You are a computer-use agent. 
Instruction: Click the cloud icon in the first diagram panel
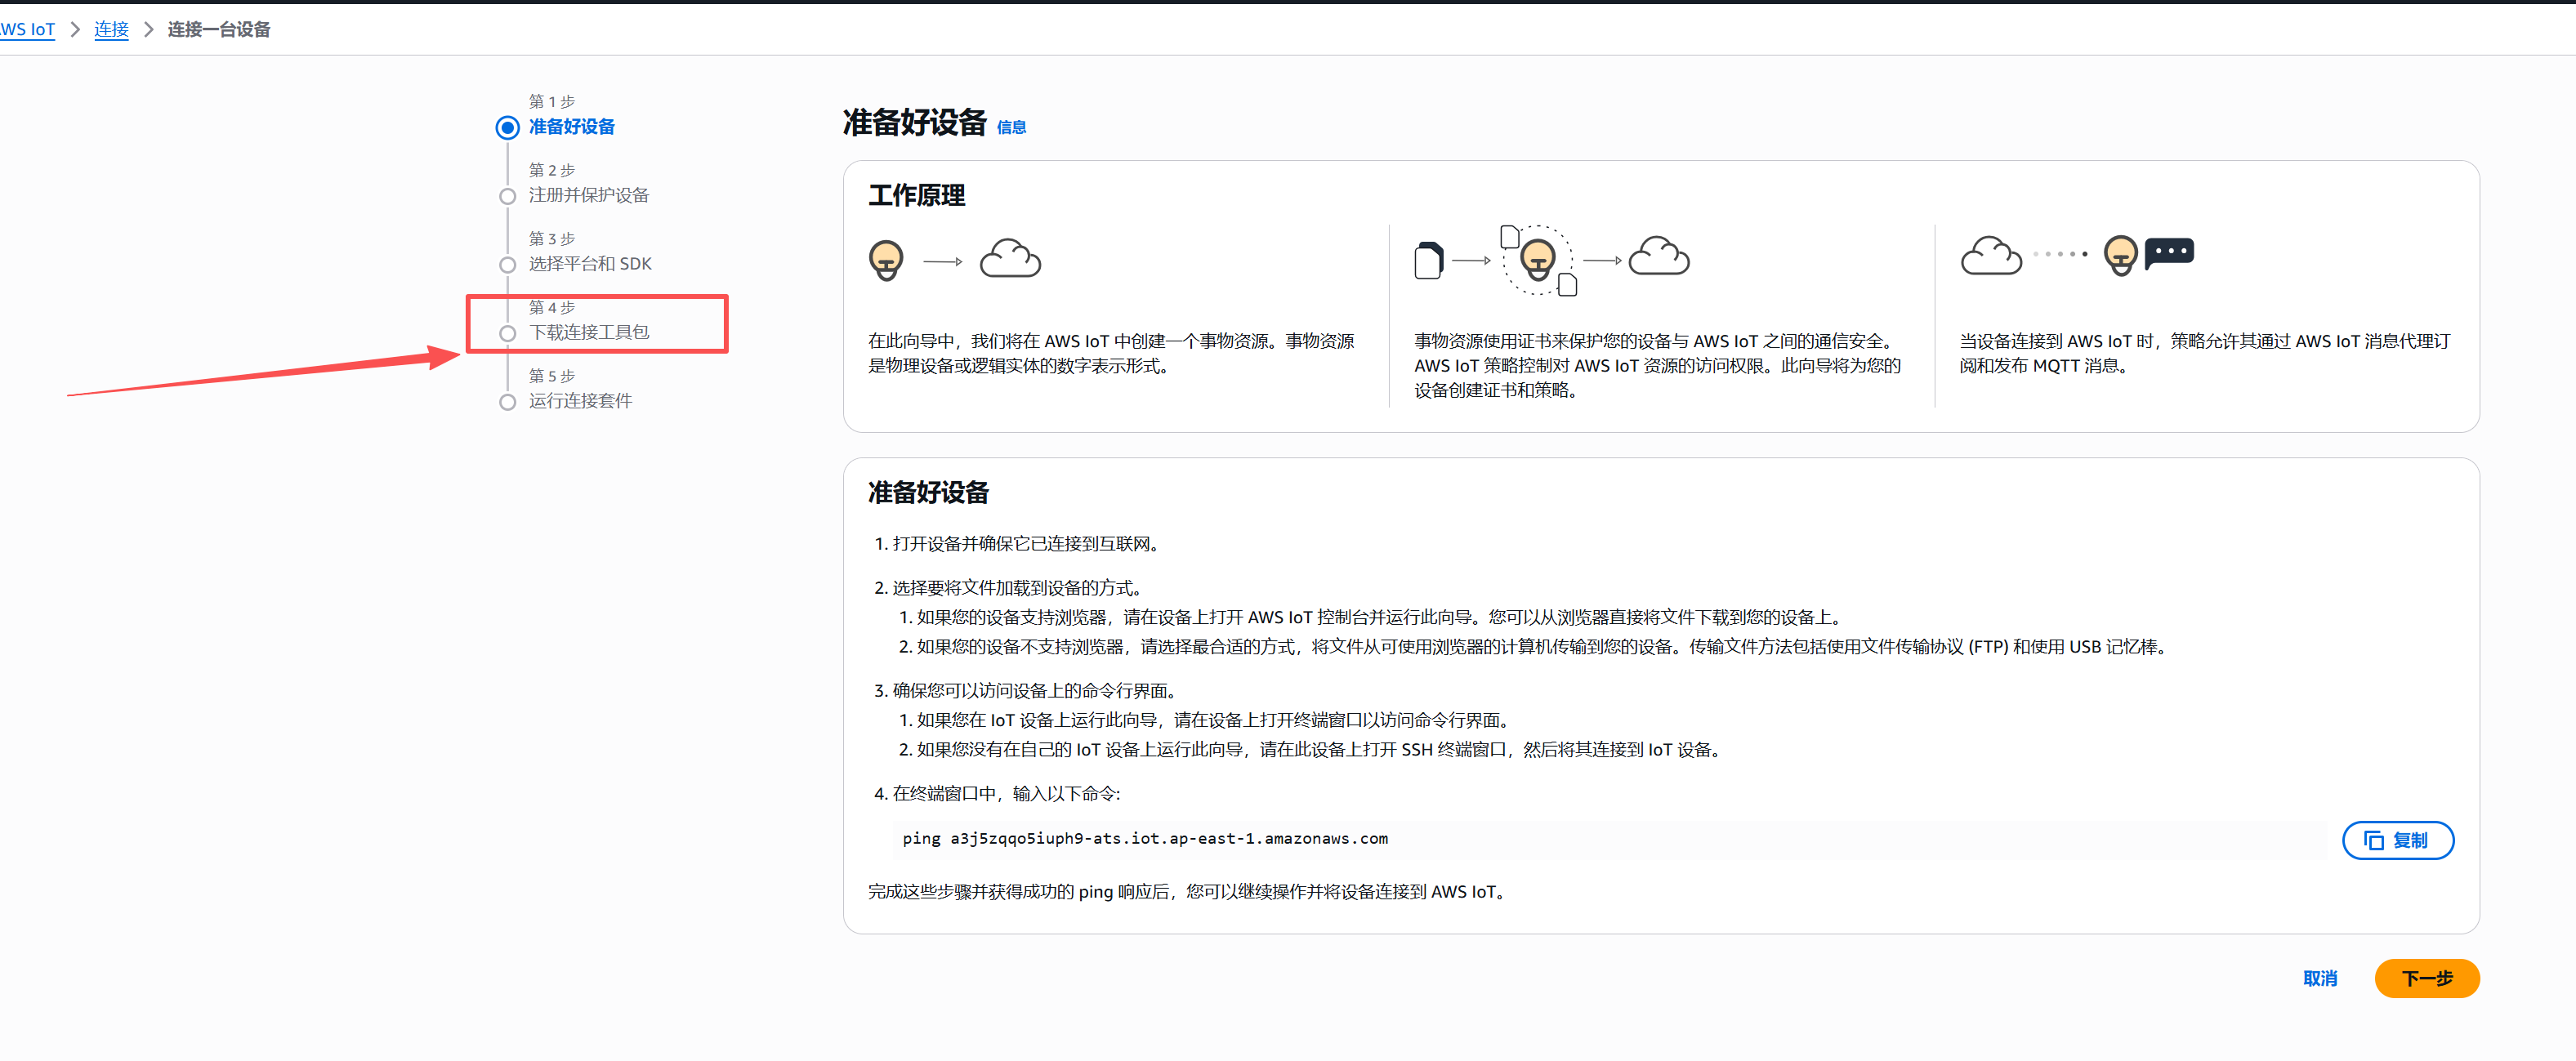click(x=1010, y=258)
